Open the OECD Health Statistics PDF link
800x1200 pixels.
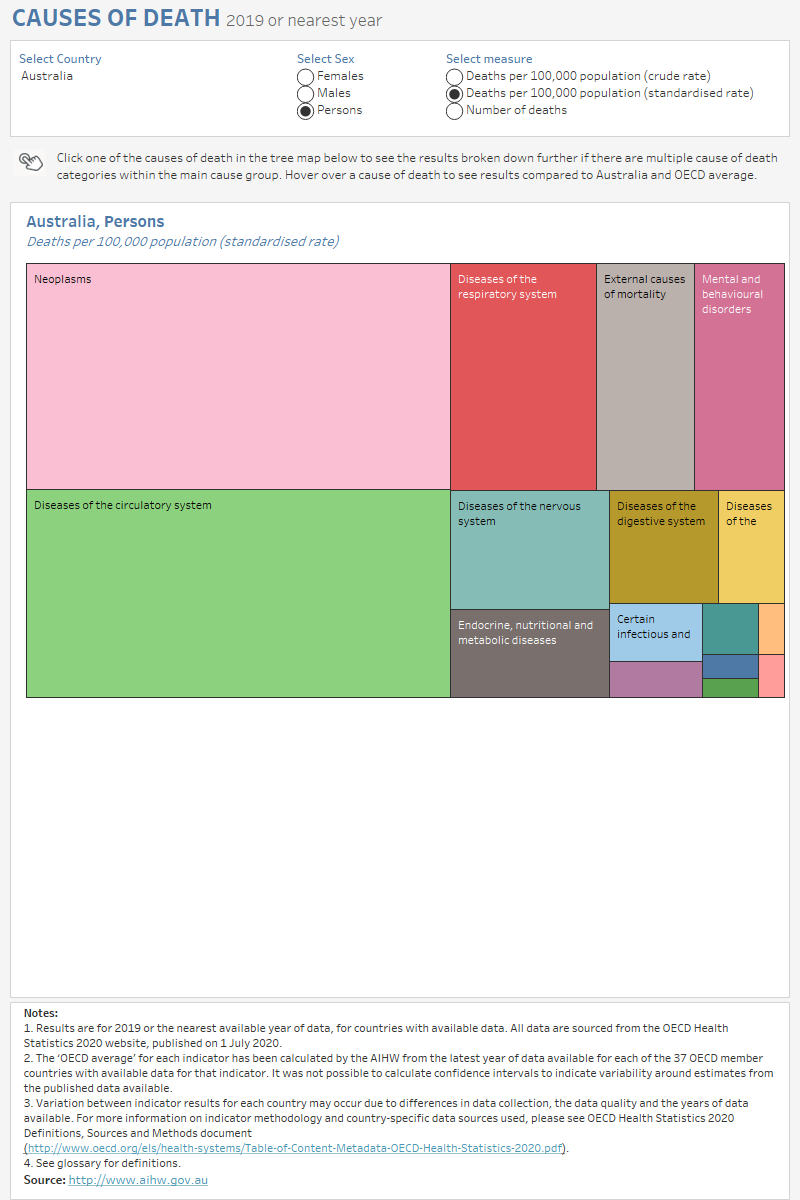point(295,1148)
